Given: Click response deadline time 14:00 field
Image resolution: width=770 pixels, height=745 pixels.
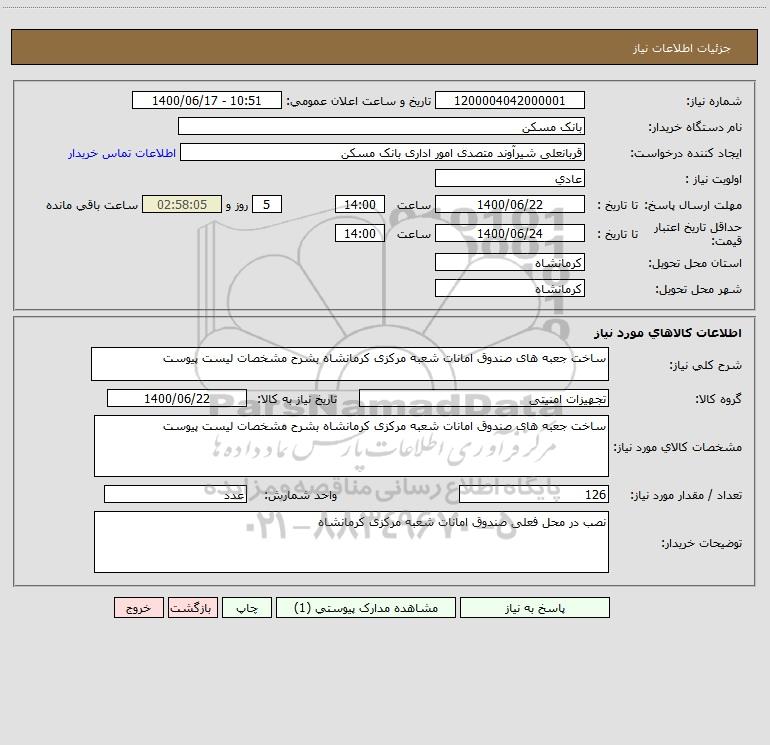Looking at the screenshot, I should pos(359,204).
